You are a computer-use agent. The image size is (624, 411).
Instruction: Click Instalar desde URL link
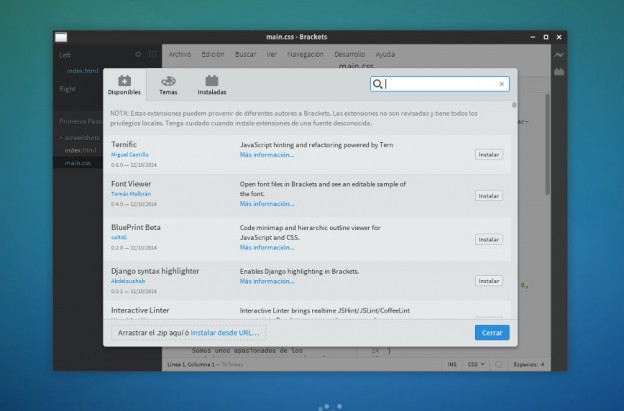225,332
